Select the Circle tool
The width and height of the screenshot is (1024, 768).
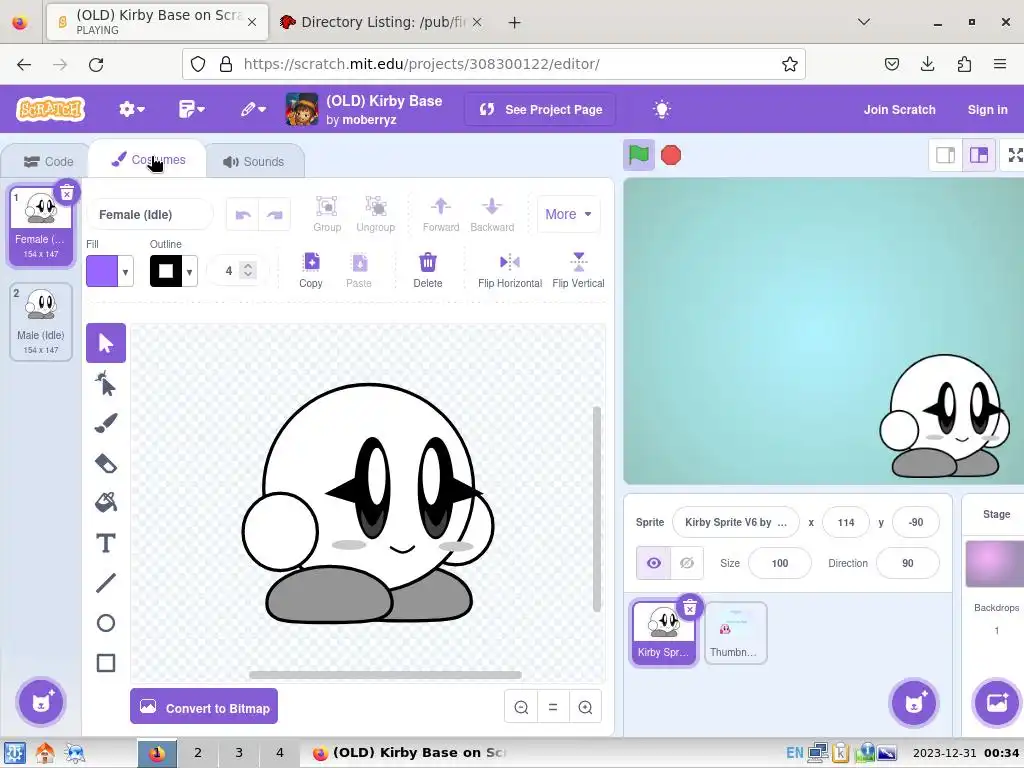pyautogui.click(x=106, y=623)
